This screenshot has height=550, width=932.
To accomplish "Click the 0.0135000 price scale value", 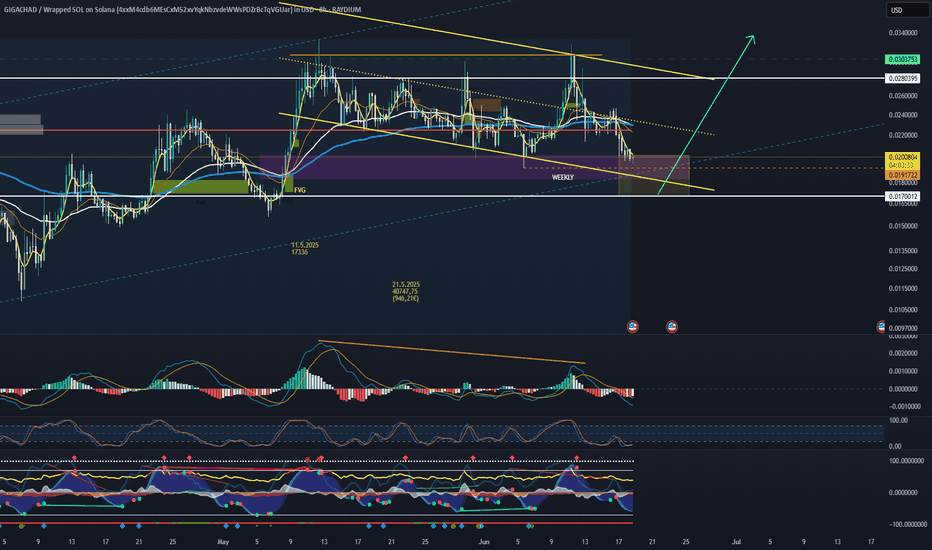I will tap(903, 251).
